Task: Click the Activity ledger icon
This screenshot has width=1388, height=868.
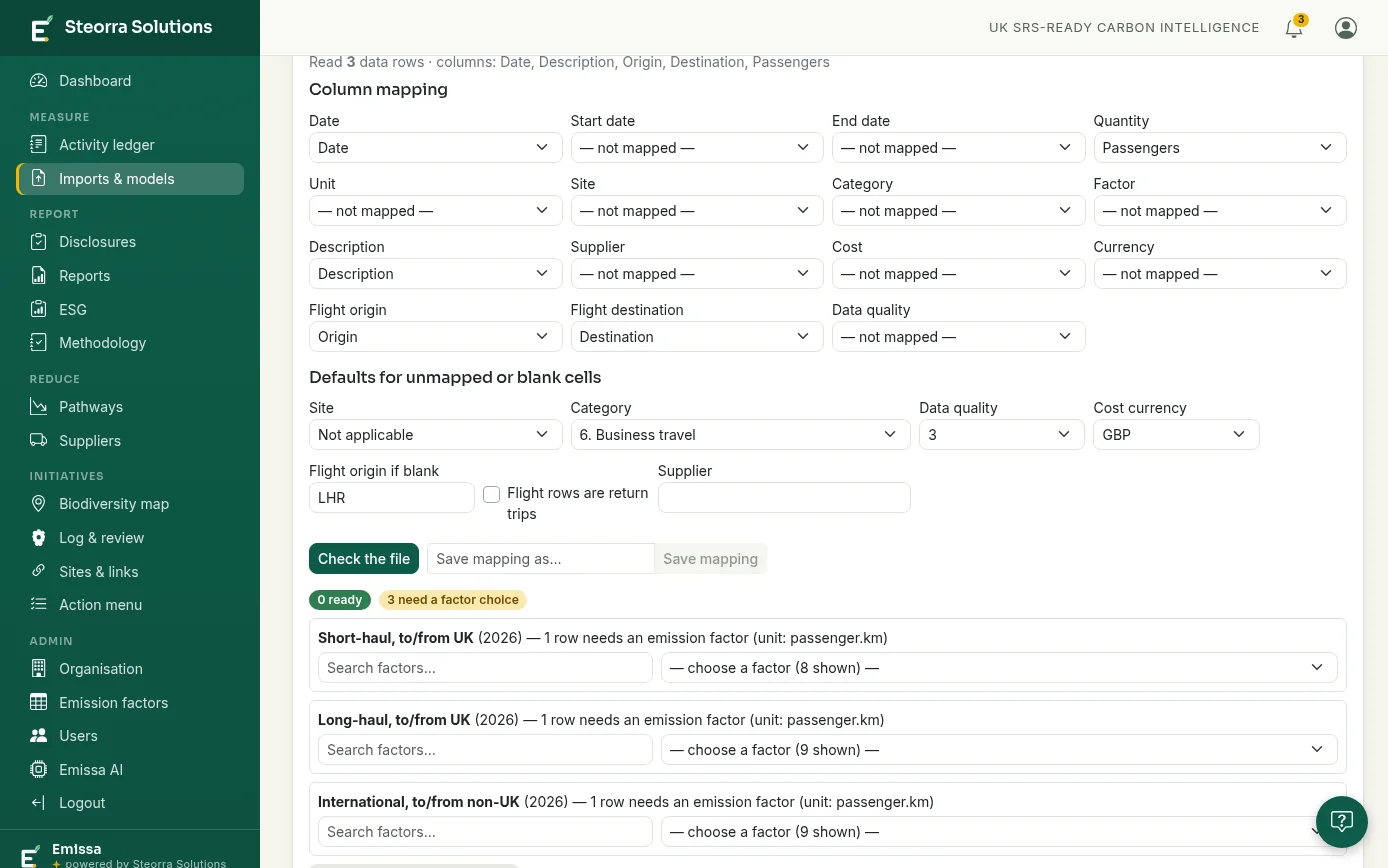Action: [38, 145]
